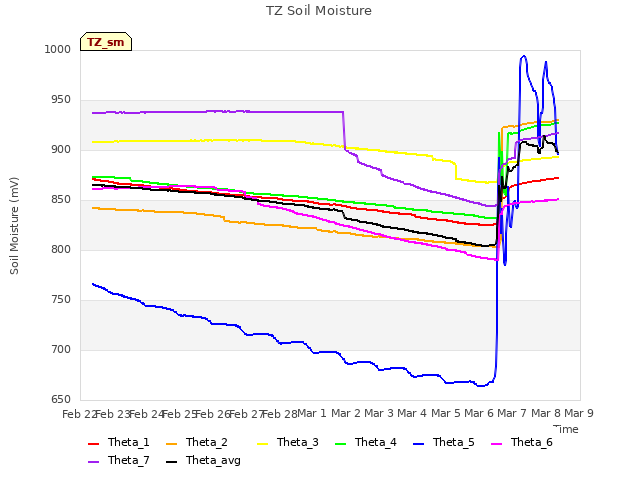Click the orange Theta_2 legend color marker
640x480 pixels.
click(x=171, y=444)
